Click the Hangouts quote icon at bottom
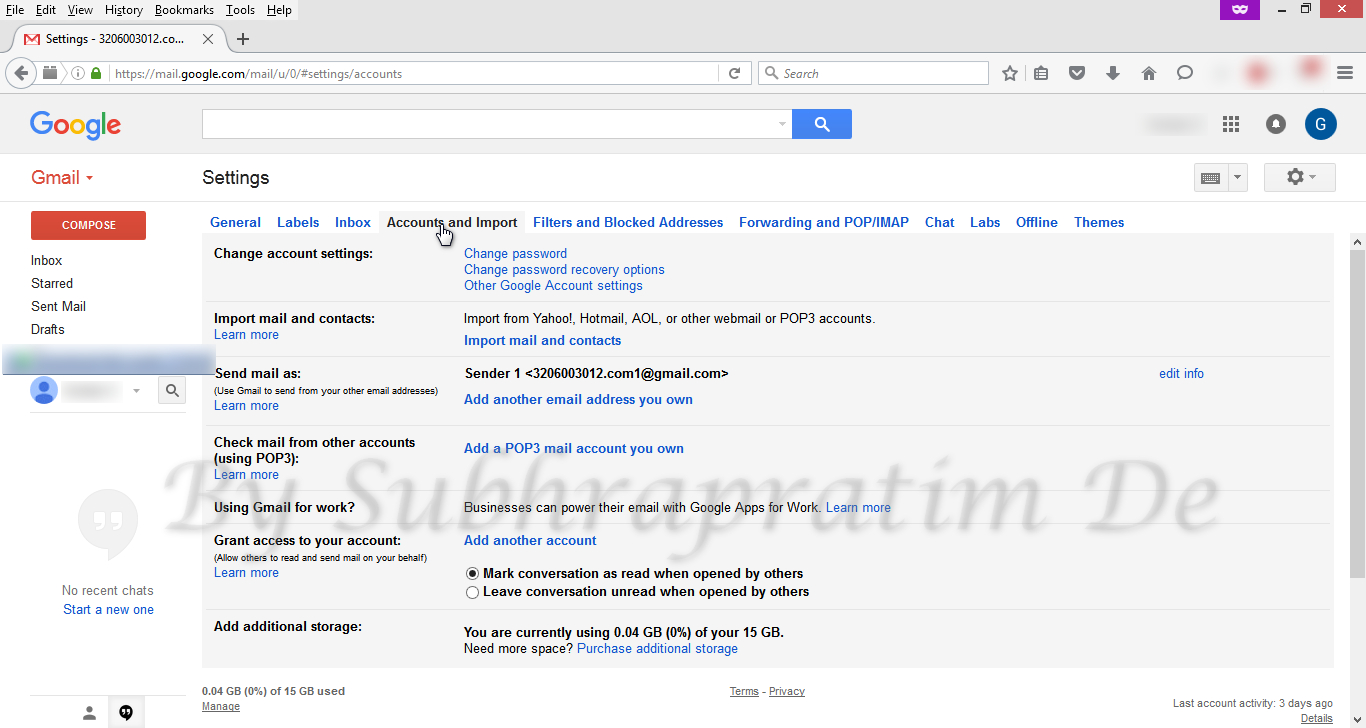The image size is (1366, 728). tap(126, 713)
